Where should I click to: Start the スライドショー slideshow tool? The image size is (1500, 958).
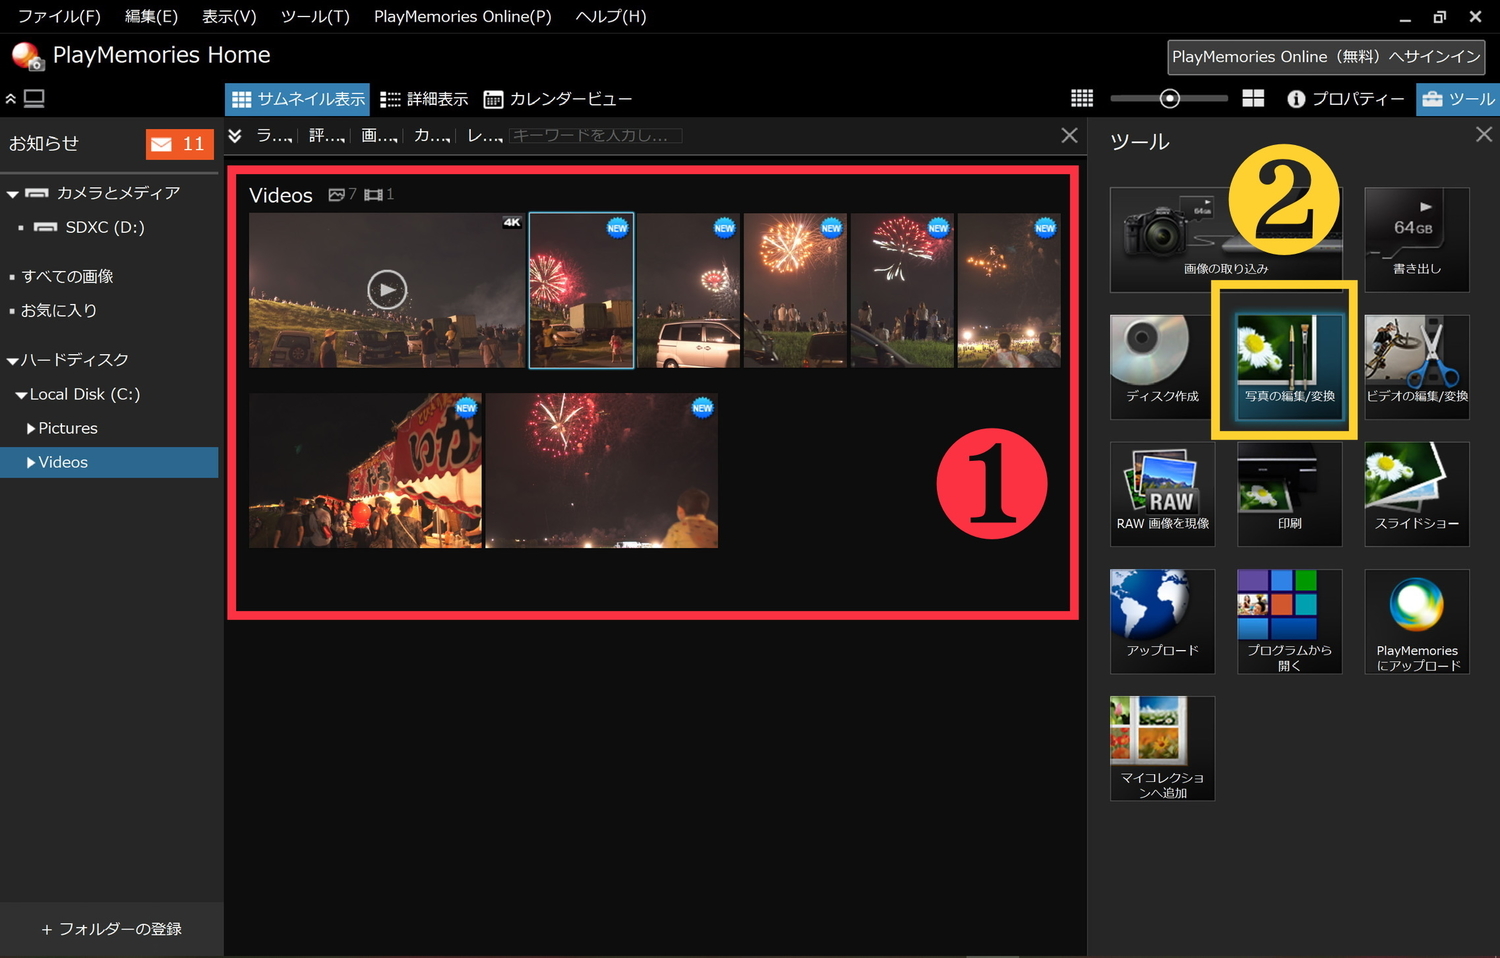tap(1417, 494)
